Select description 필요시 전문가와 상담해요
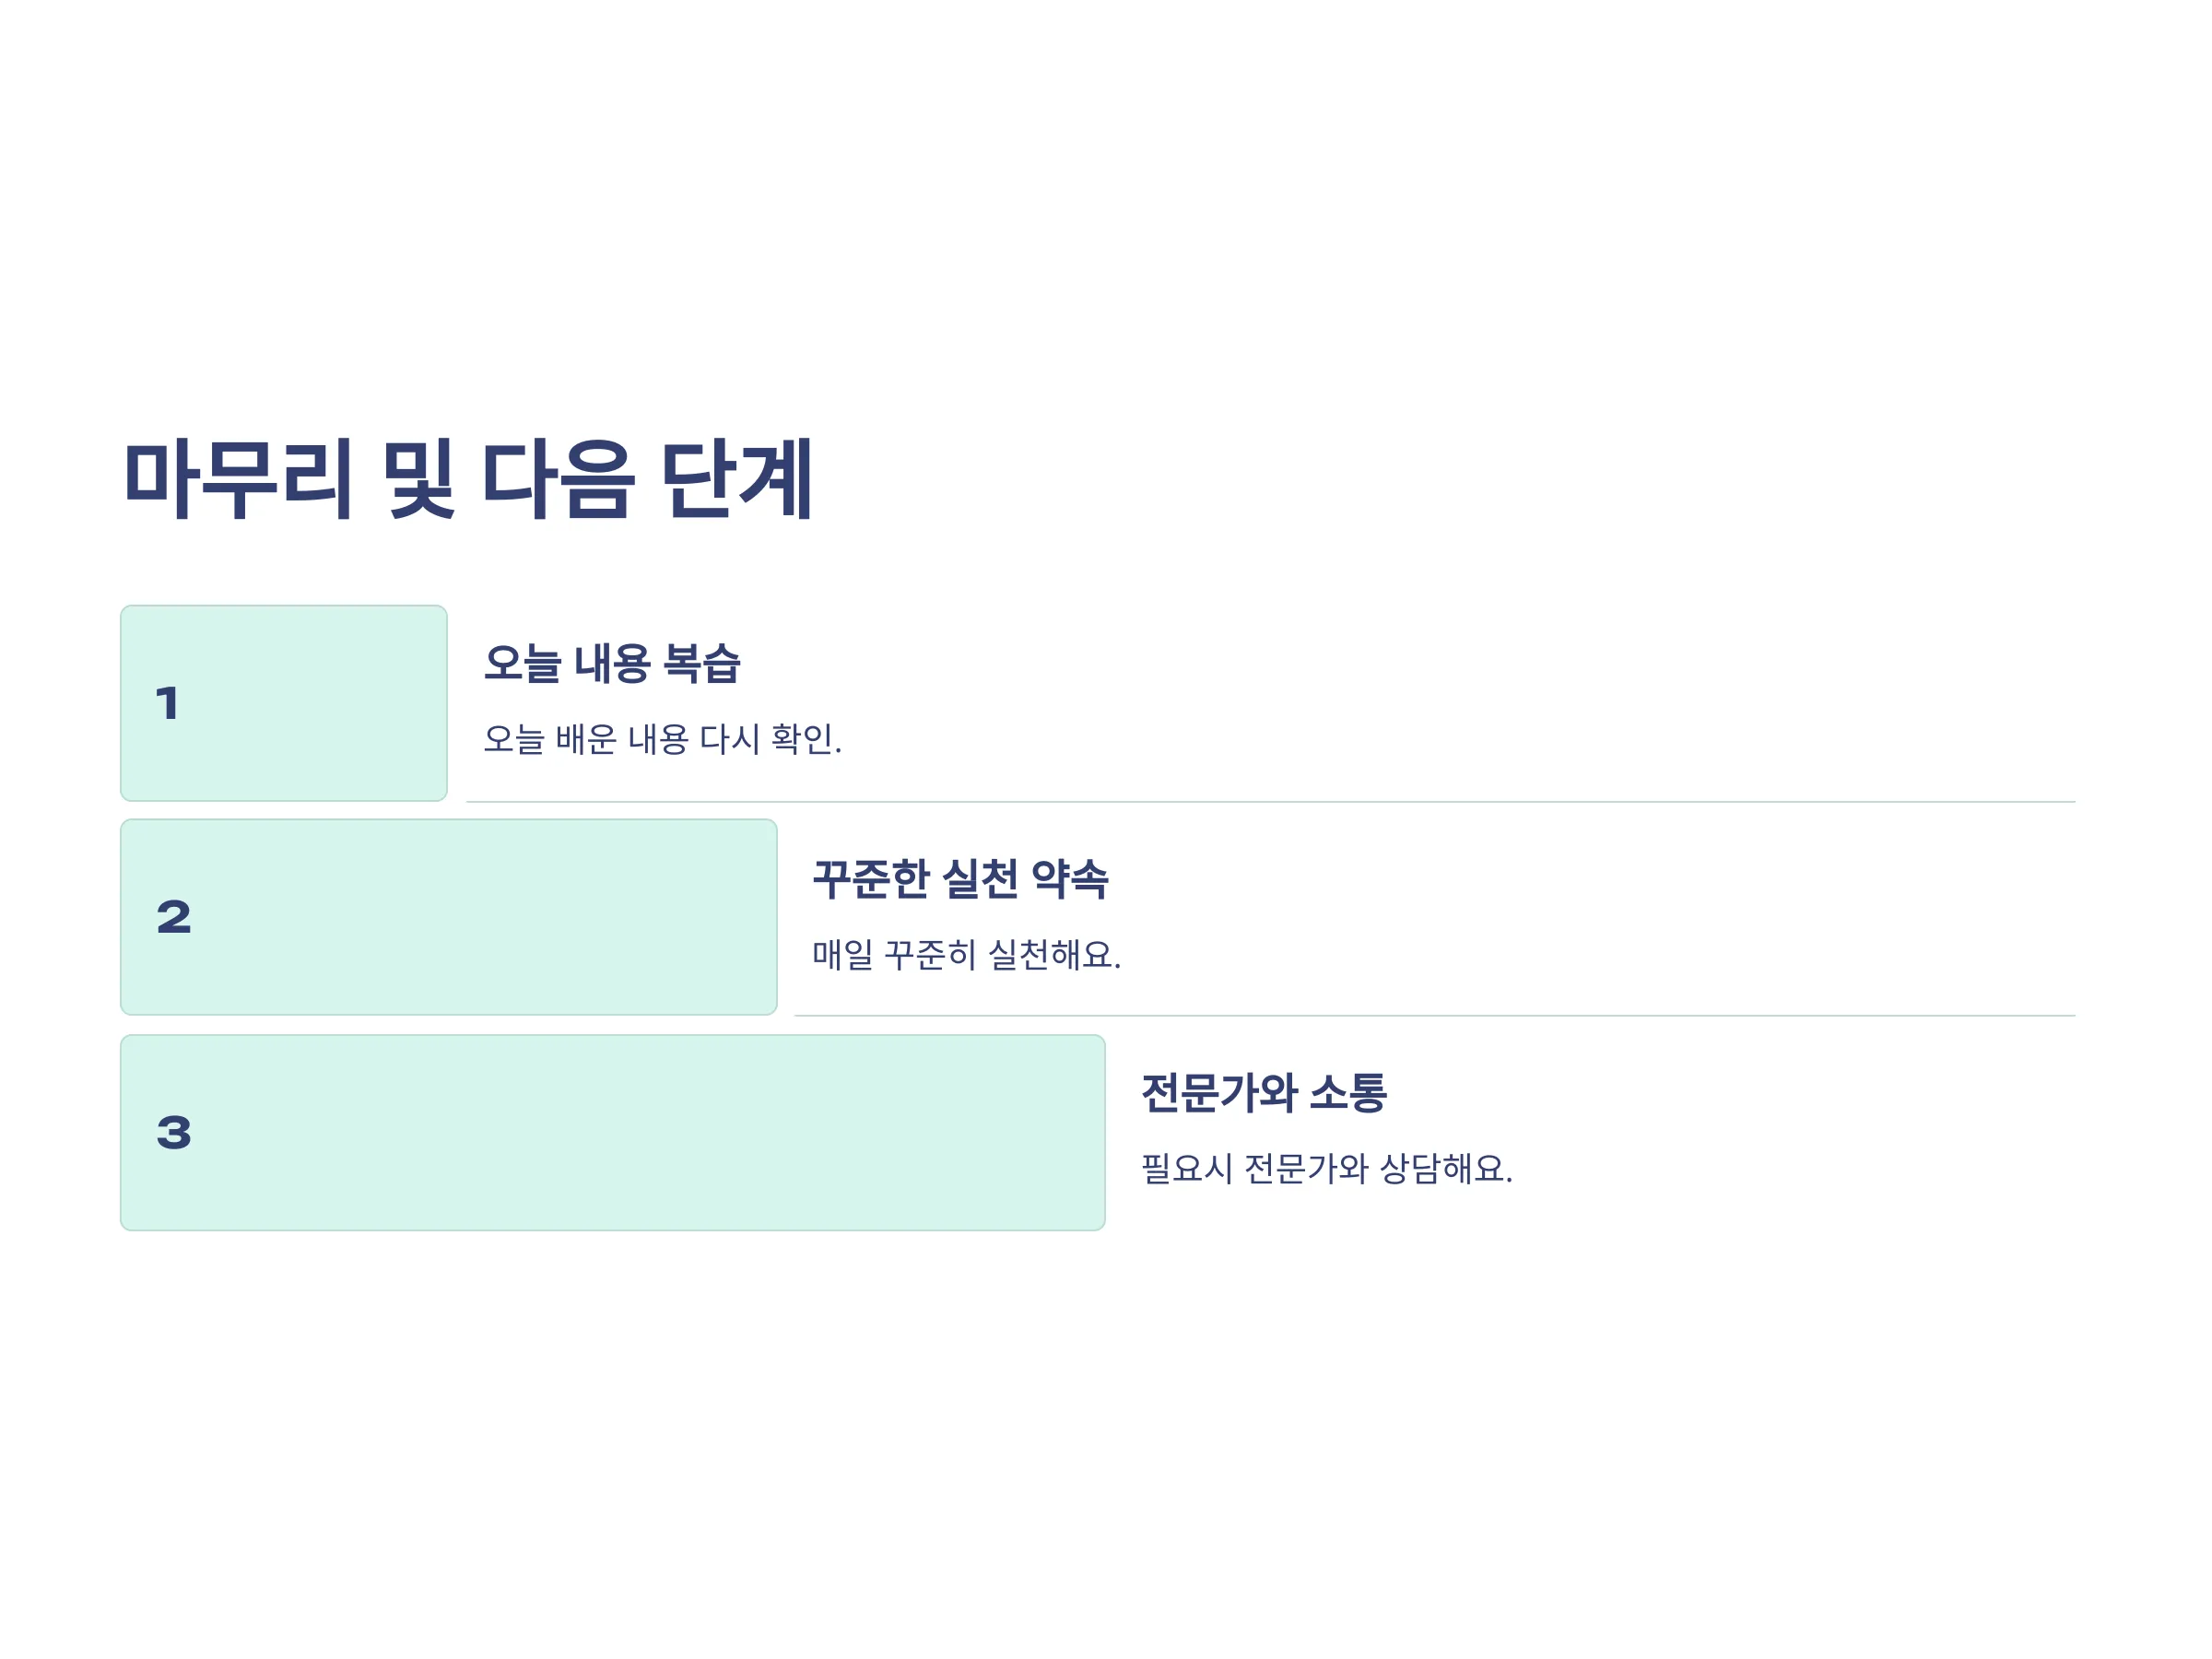This screenshot has width=2212, height=1659. click(1326, 1168)
